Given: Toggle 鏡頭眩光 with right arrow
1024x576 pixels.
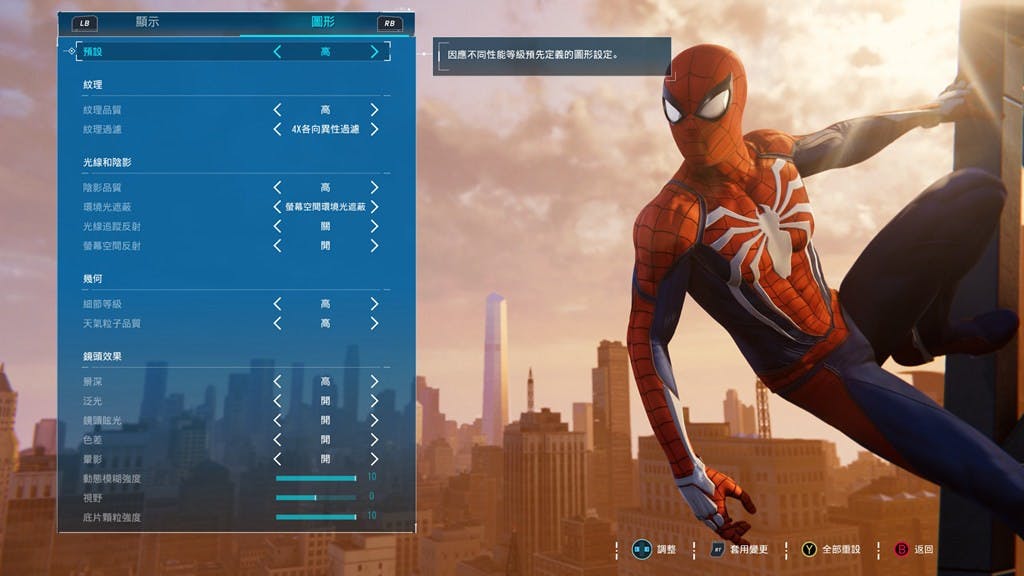Looking at the screenshot, I should (x=374, y=420).
